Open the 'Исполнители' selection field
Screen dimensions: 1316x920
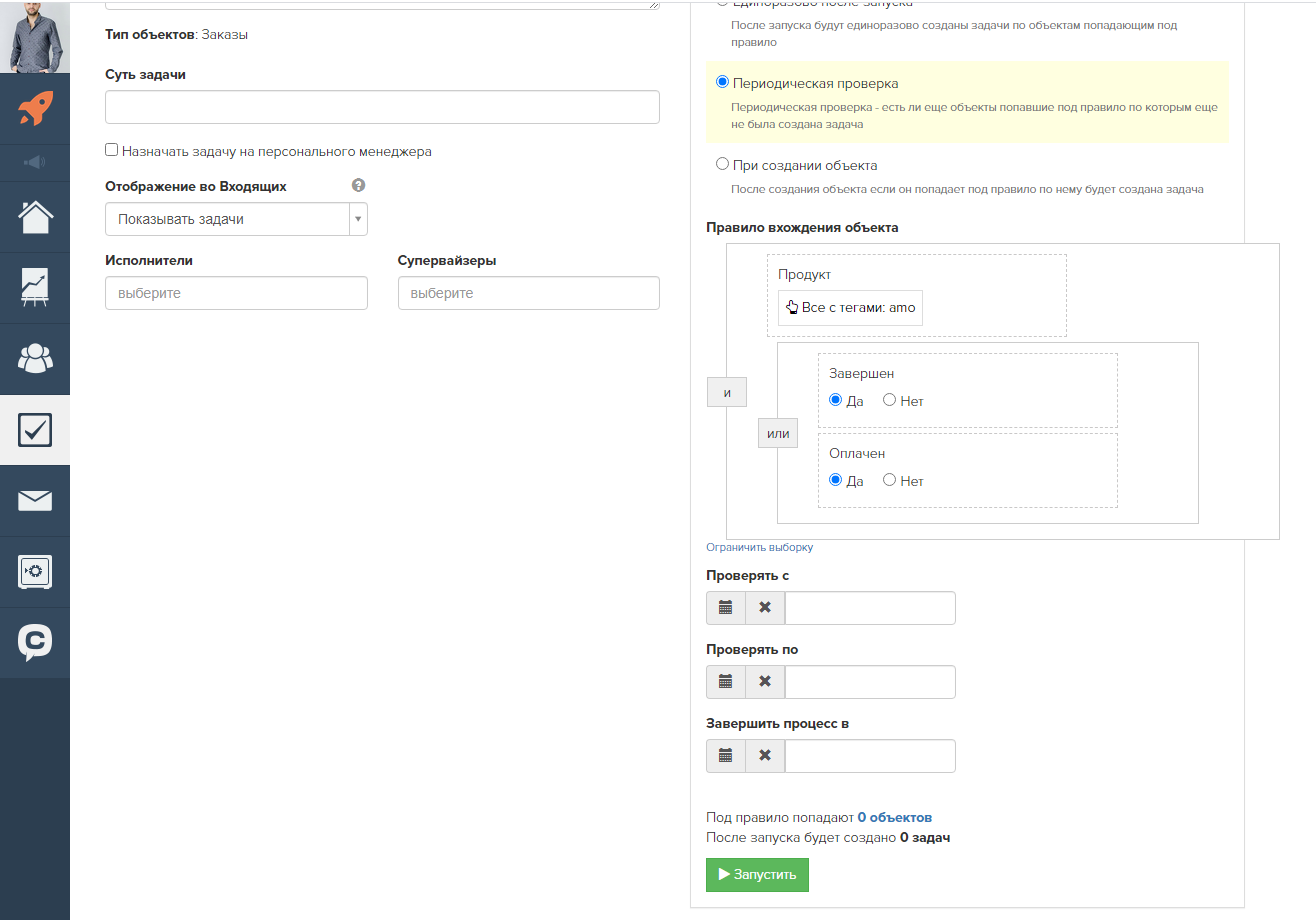(236, 294)
